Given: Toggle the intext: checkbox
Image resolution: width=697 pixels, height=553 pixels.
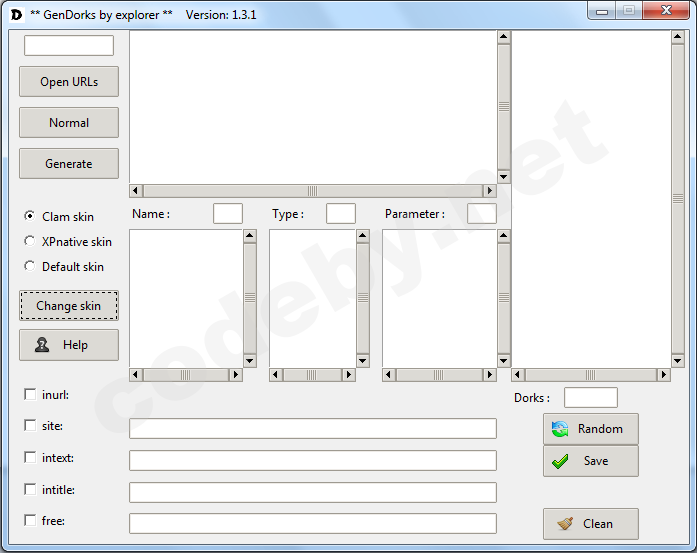Looking at the screenshot, I should click(30, 457).
